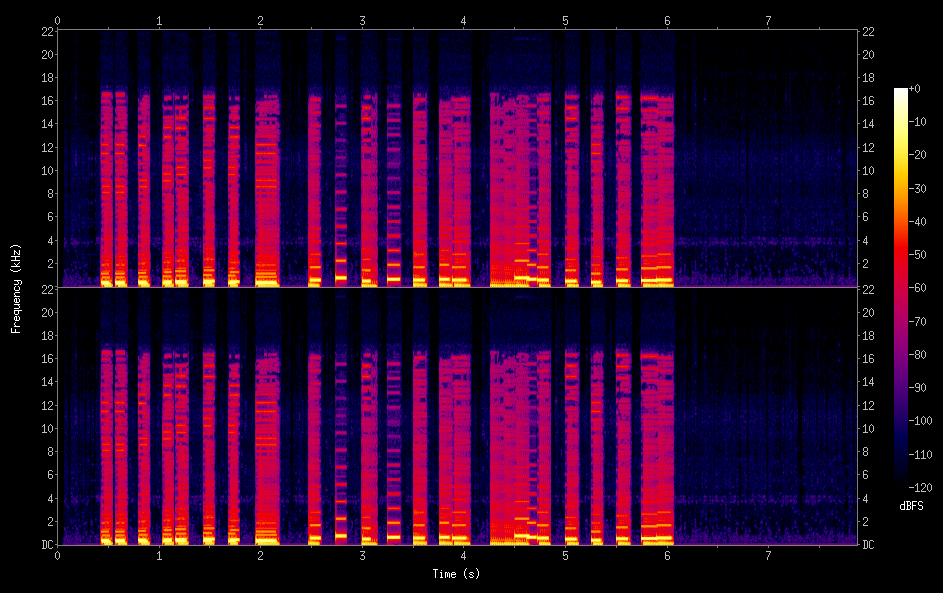The width and height of the screenshot is (943, 593).
Task: Click the -30 tick on the color scale
Action: (x=914, y=188)
